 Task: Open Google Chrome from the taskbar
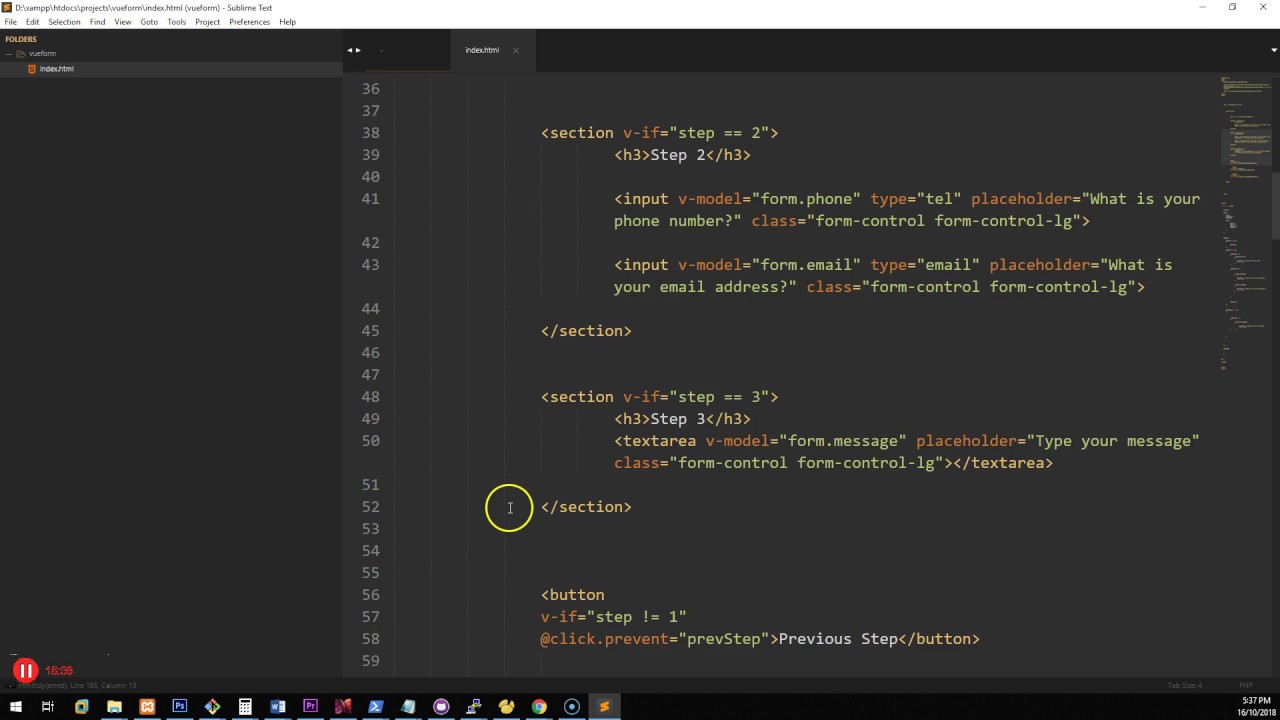pos(539,707)
